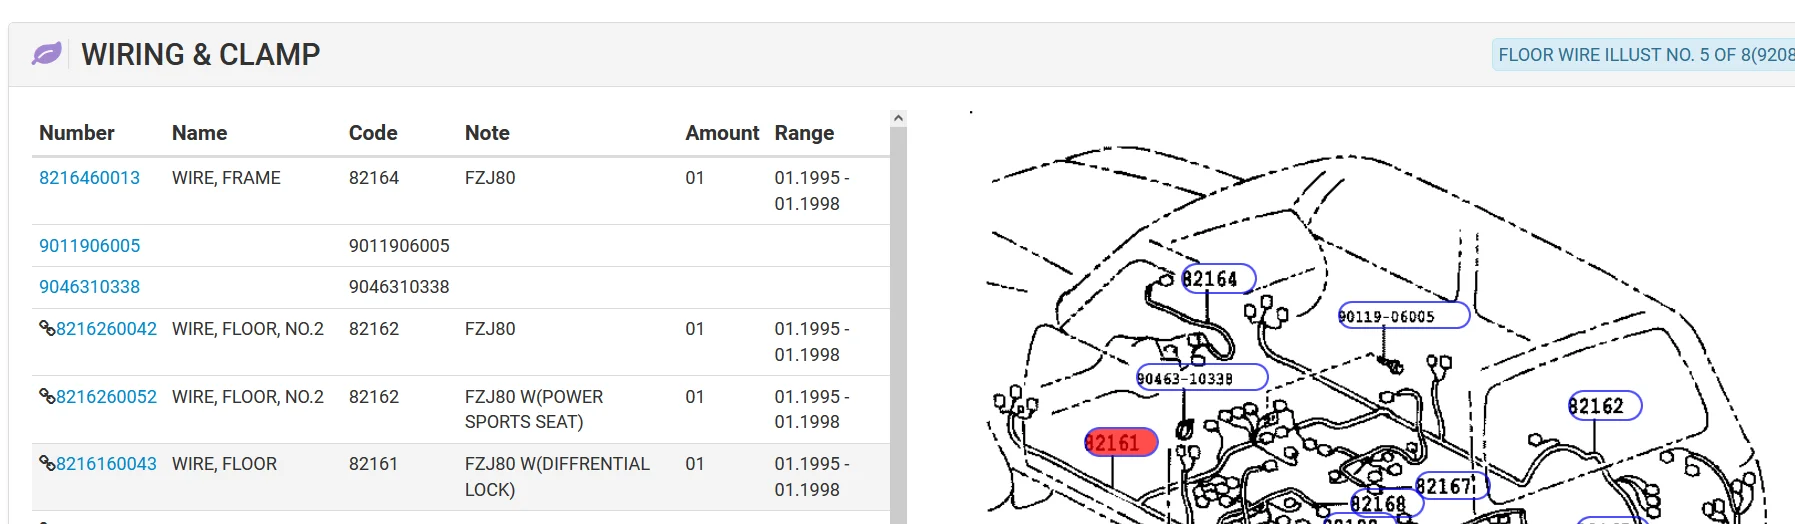Select the 90463-10338 callout on the diagram
Image resolution: width=1795 pixels, height=524 pixels.
[1202, 378]
